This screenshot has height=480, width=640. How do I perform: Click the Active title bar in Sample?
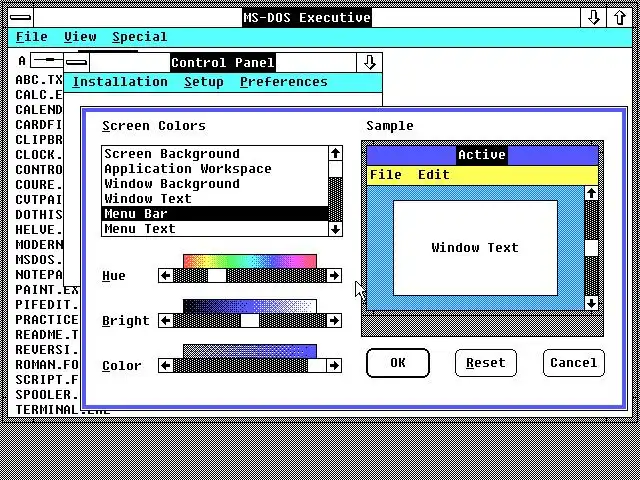482,155
